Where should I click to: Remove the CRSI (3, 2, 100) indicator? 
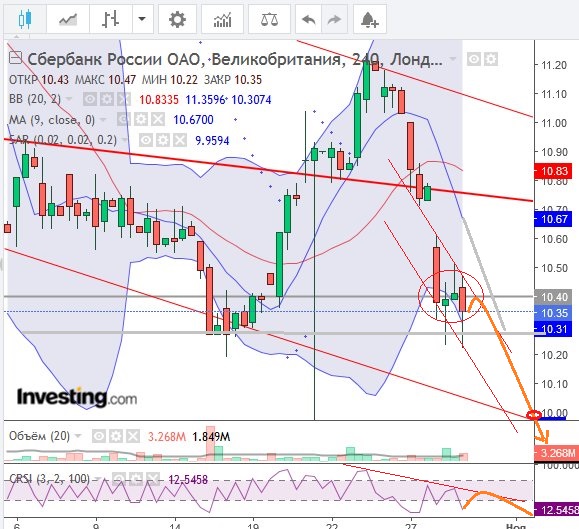point(153,479)
